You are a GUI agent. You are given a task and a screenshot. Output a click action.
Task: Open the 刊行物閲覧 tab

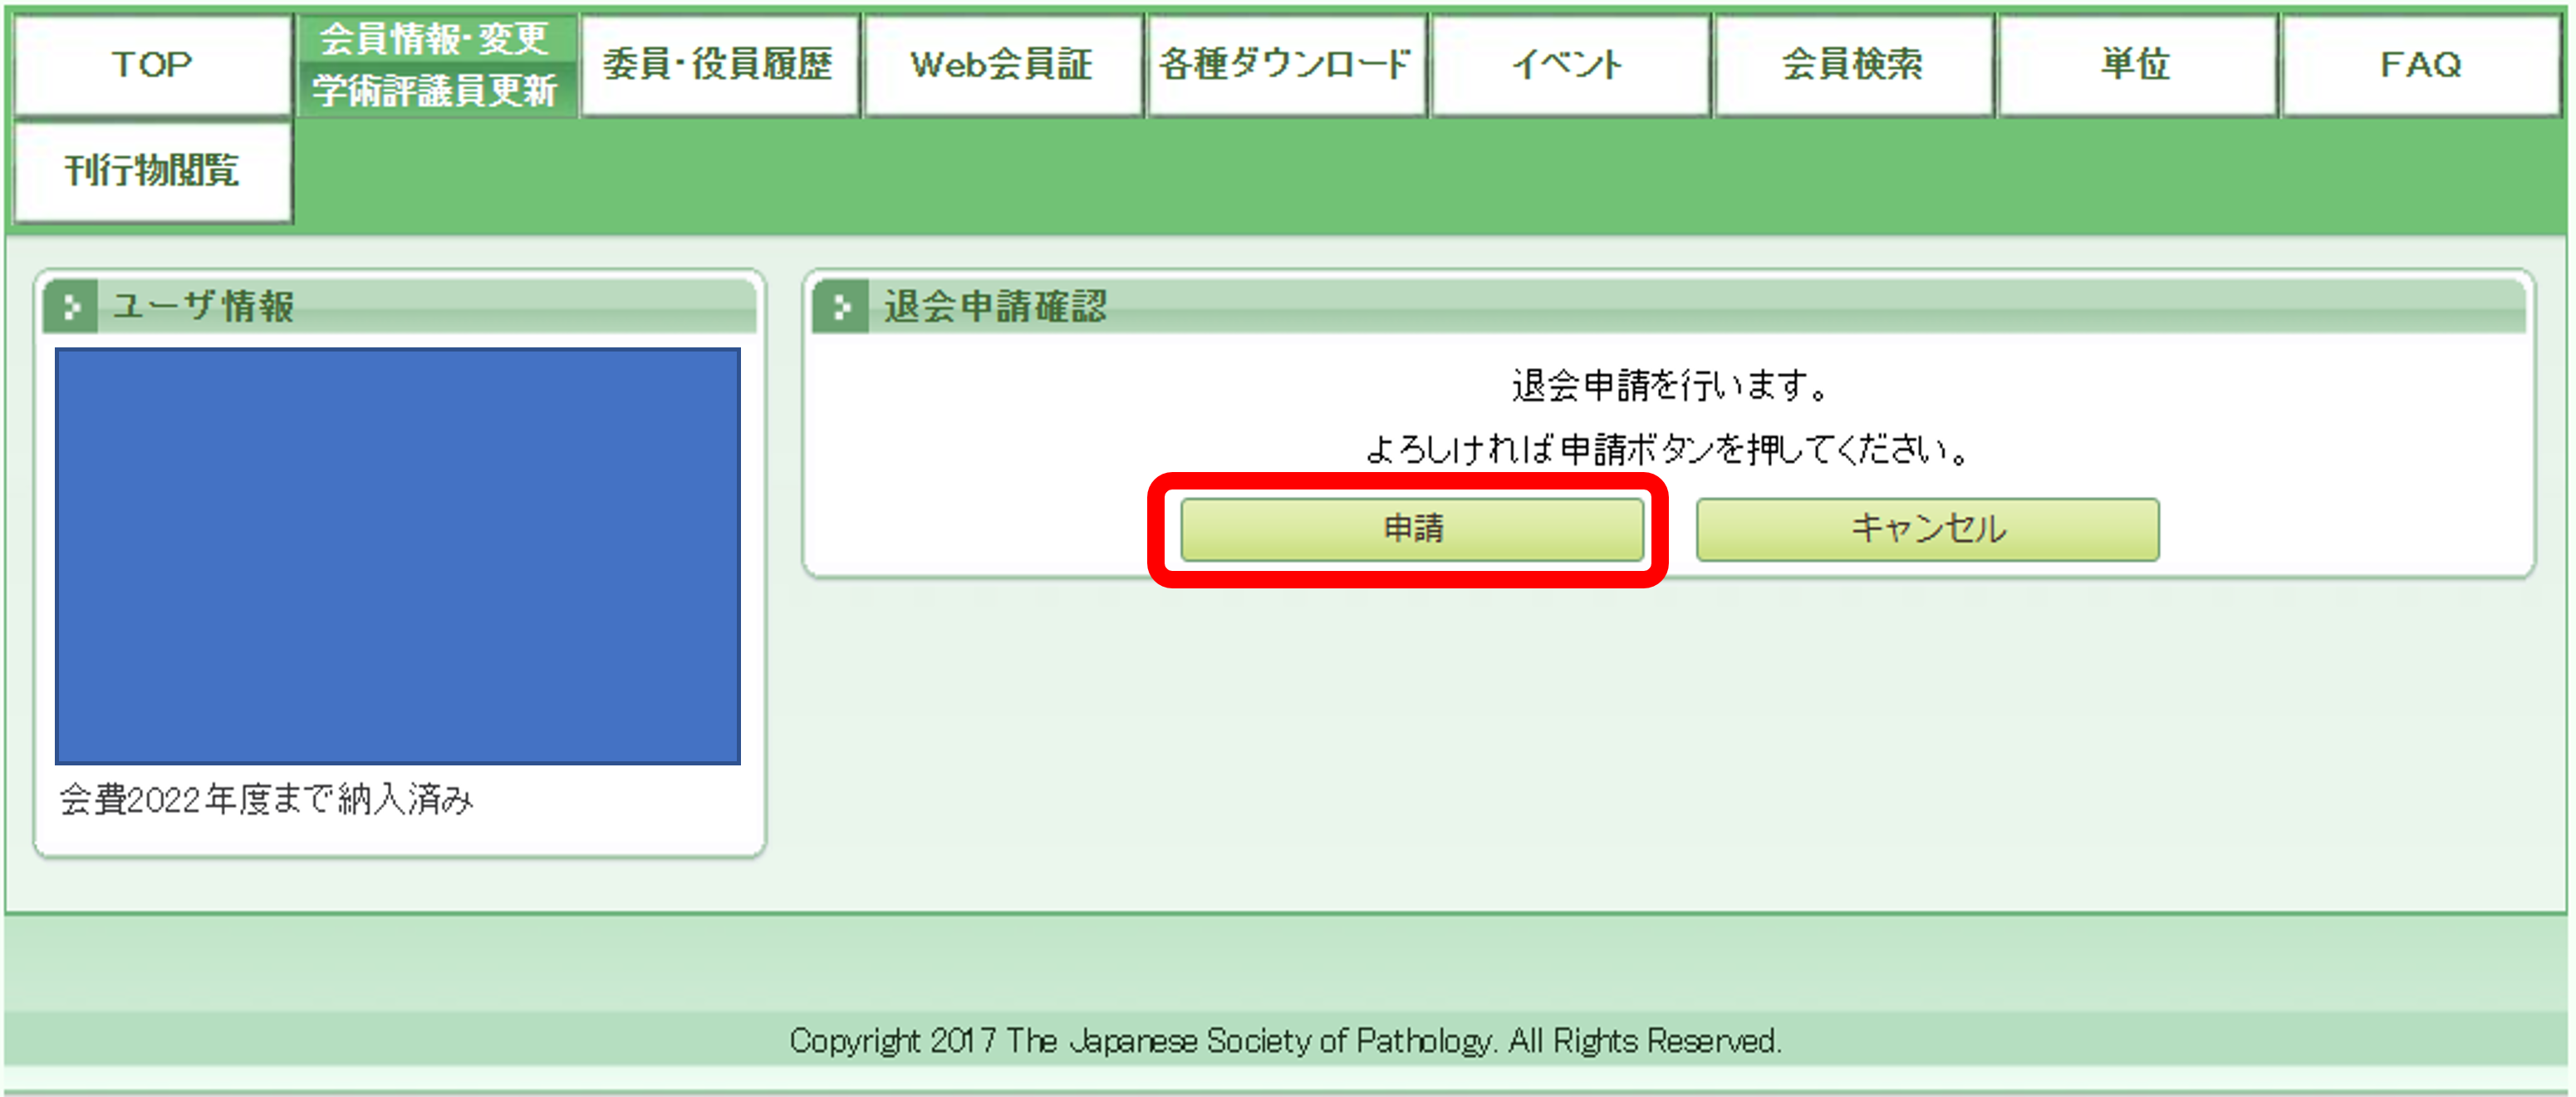[x=153, y=171]
